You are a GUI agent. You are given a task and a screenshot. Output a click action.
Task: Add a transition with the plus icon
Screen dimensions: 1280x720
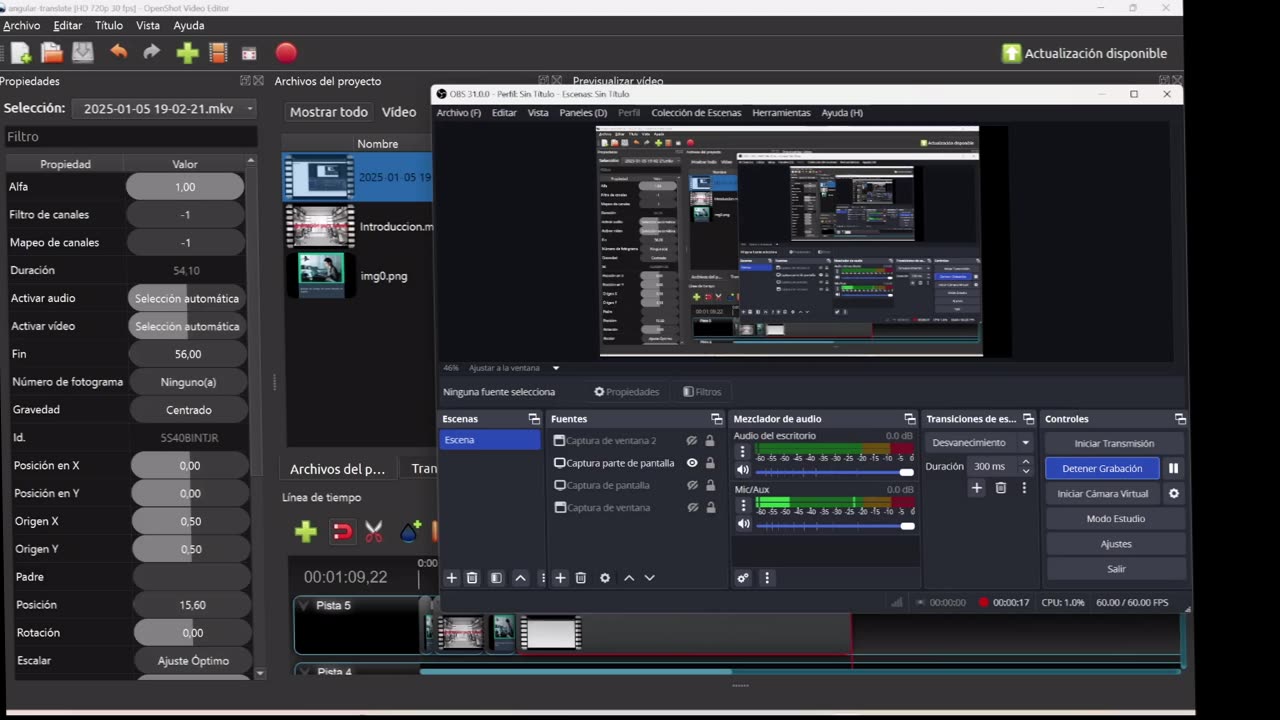tap(977, 488)
